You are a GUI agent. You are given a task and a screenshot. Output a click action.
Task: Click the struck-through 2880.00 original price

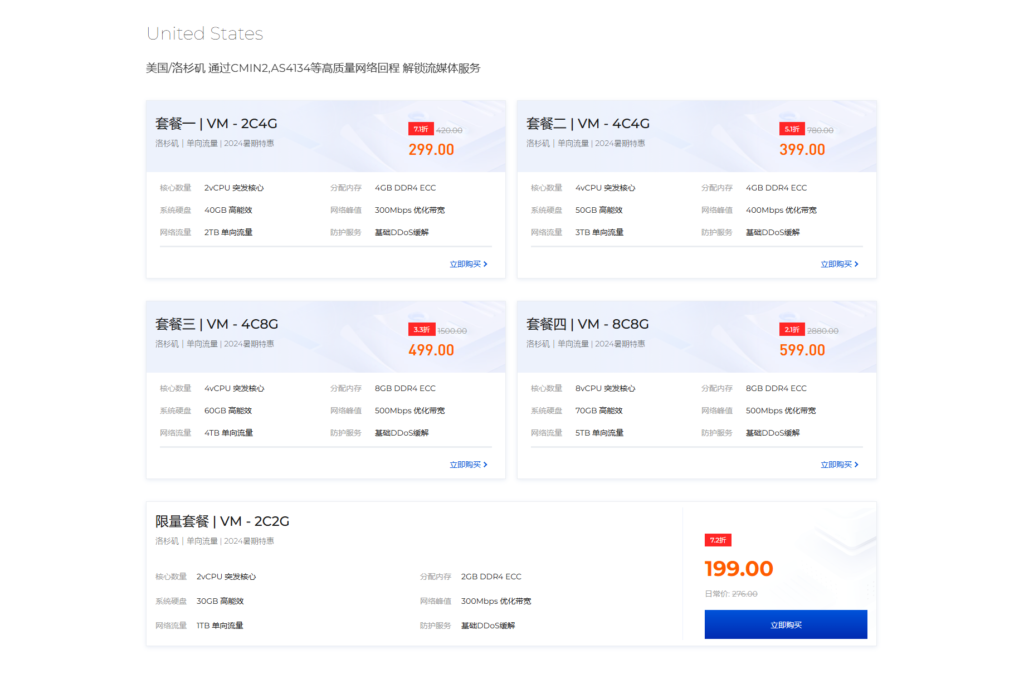(823, 331)
